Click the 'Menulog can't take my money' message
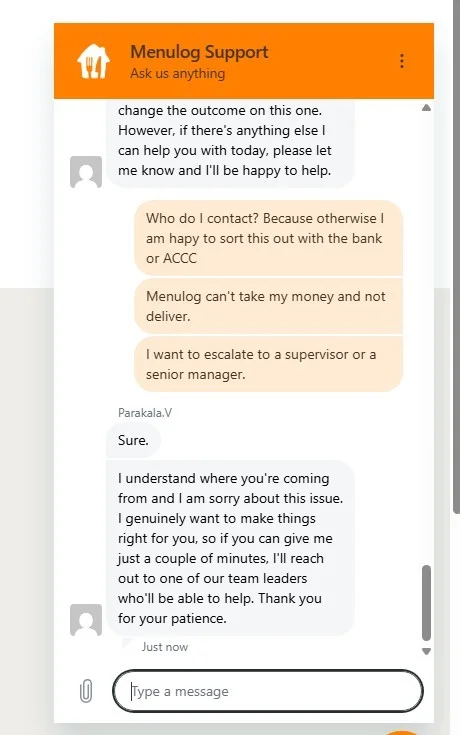 coord(269,306)
